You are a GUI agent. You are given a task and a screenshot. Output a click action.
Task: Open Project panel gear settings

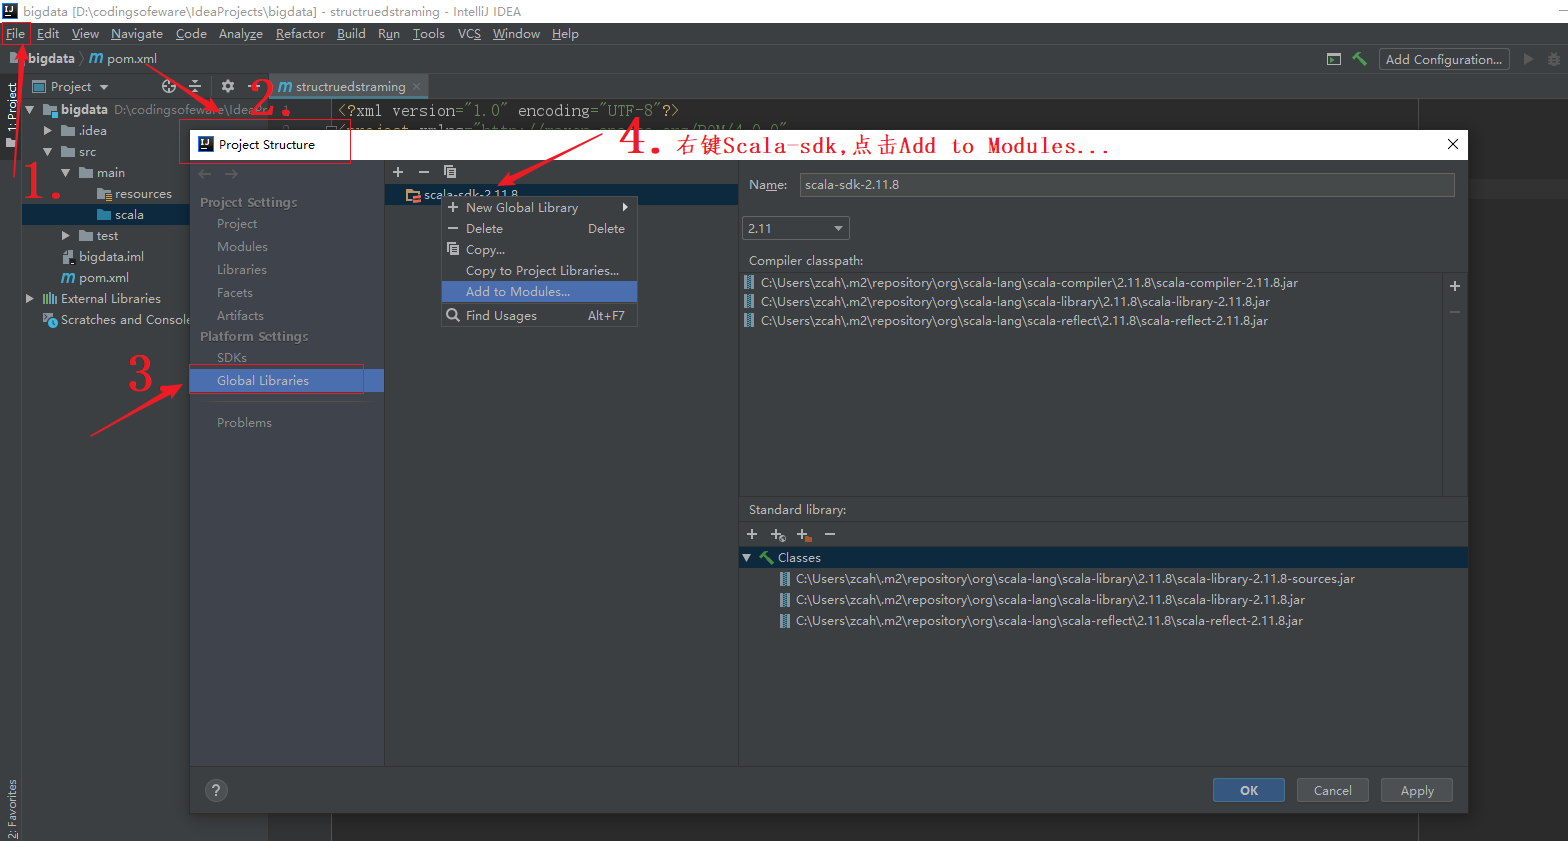tap(228, 86)
